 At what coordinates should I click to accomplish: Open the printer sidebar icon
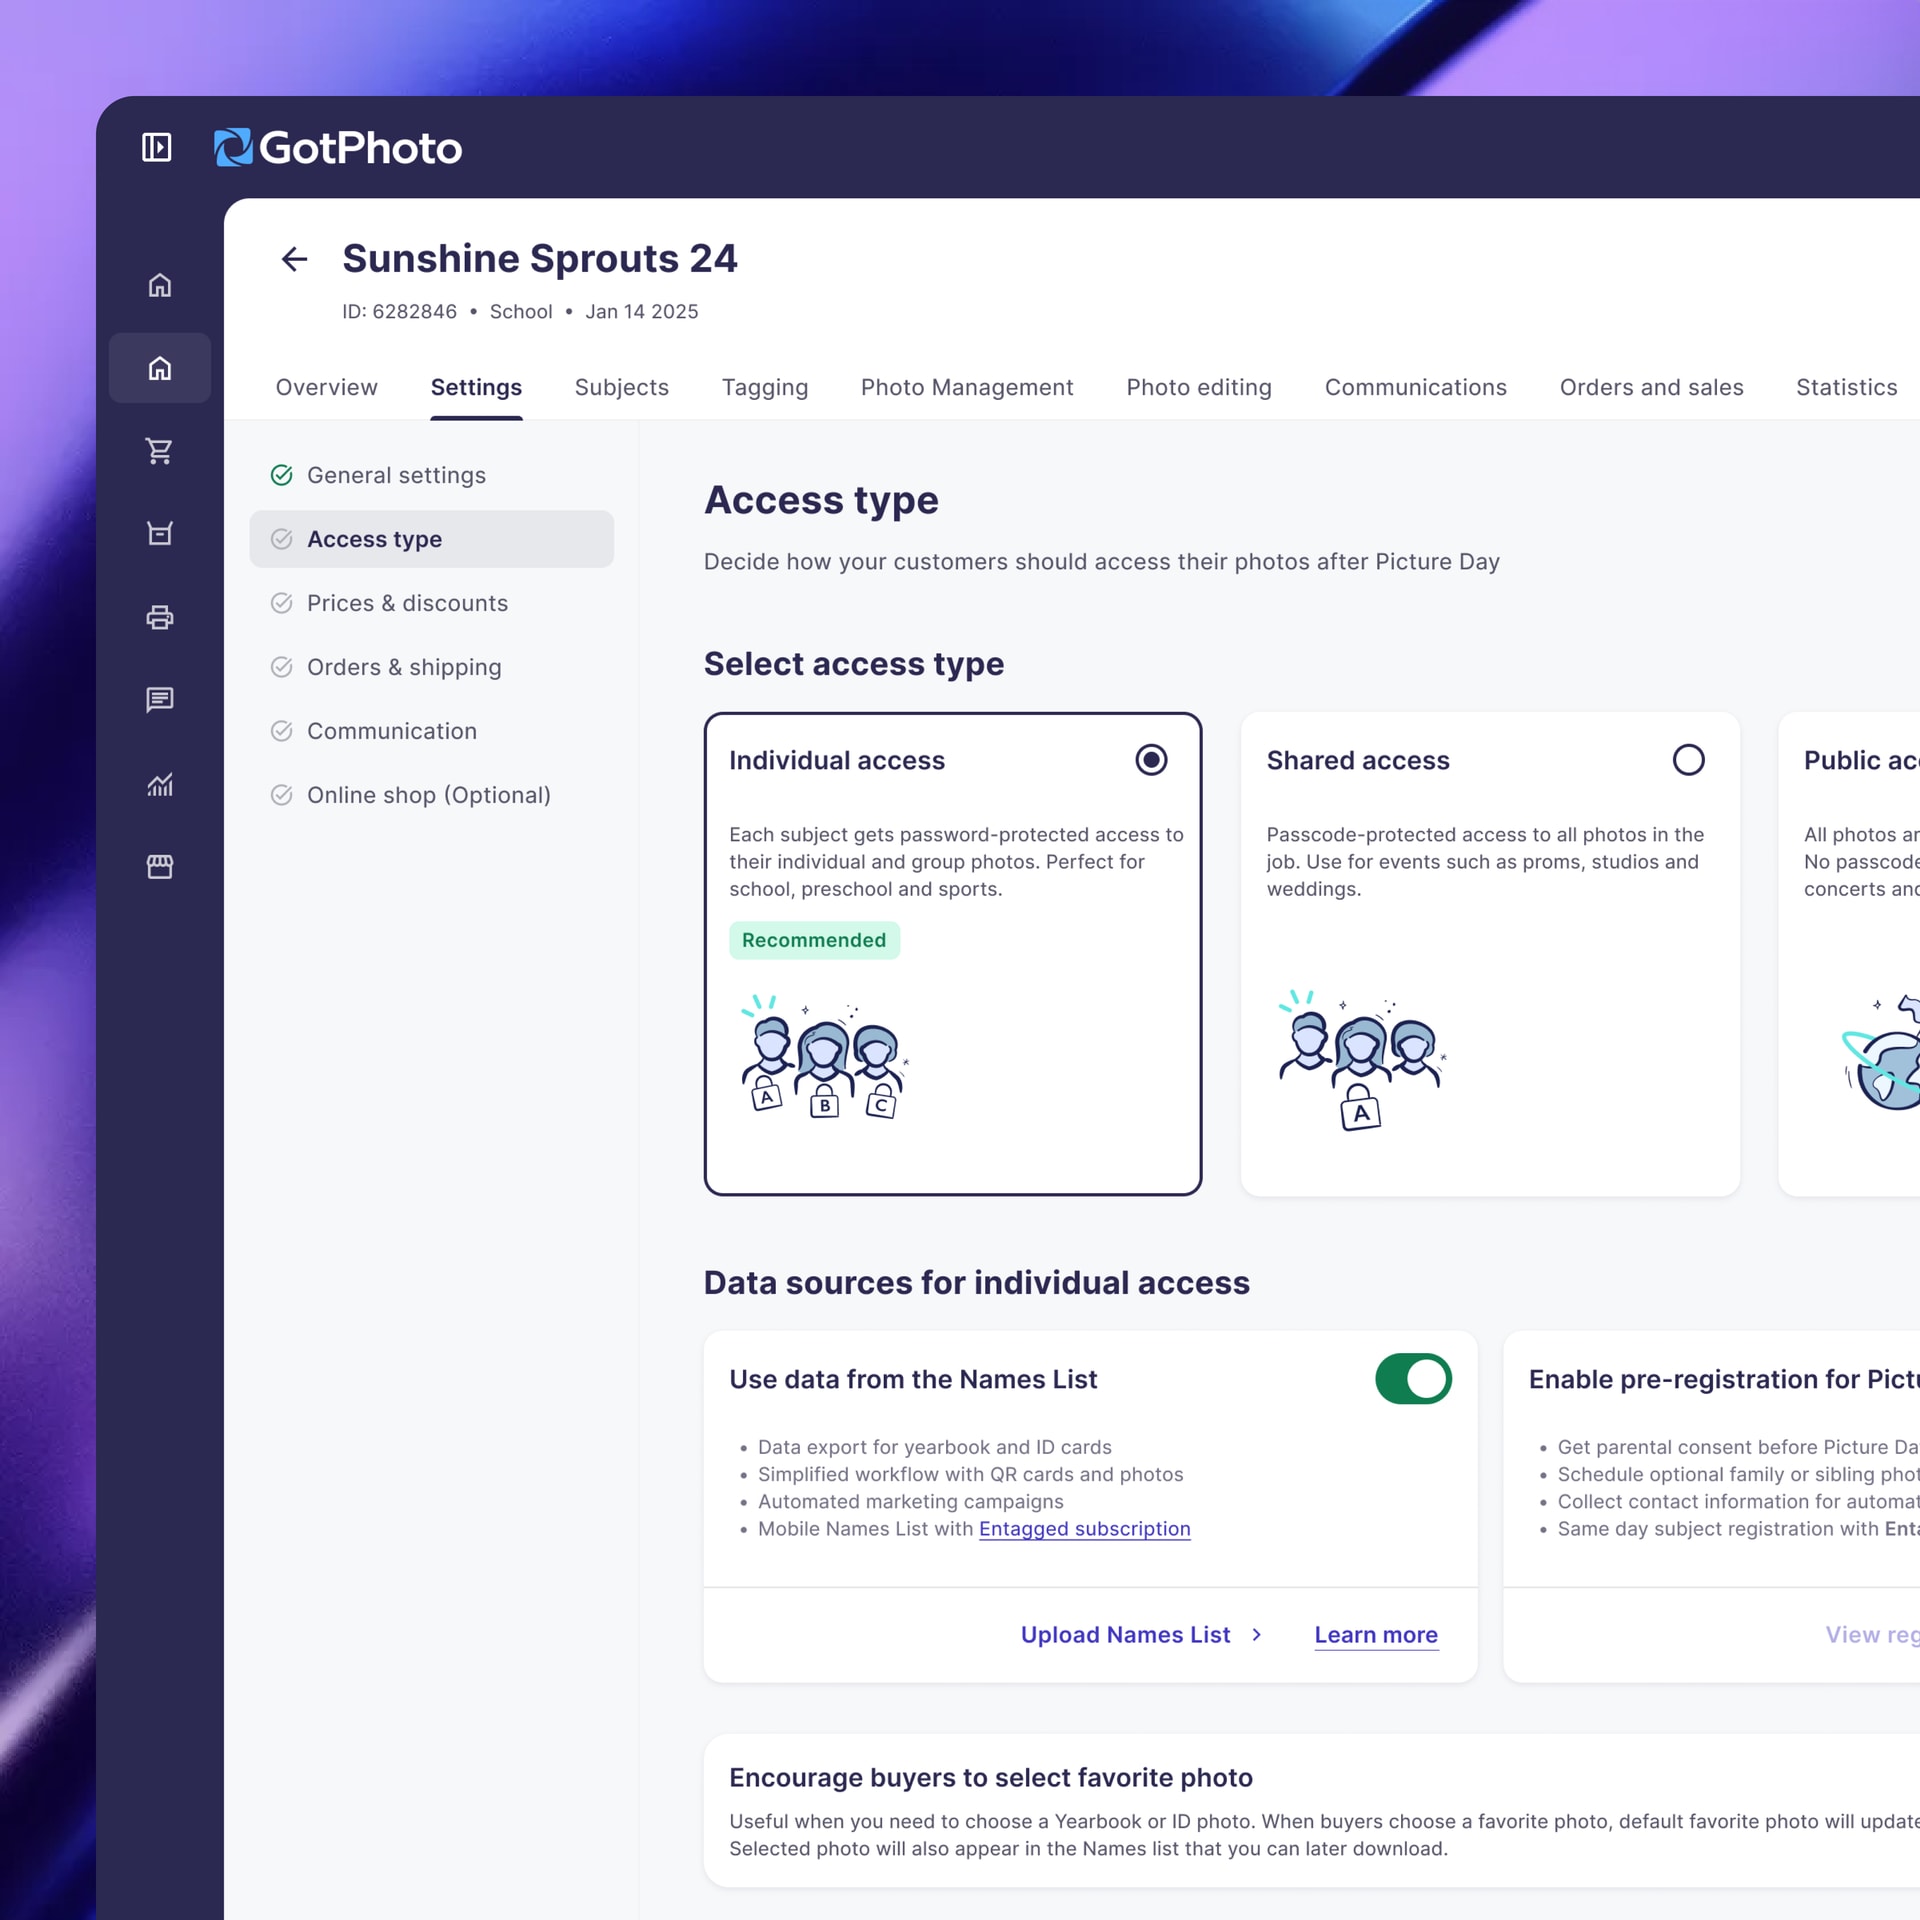point(160,617)
